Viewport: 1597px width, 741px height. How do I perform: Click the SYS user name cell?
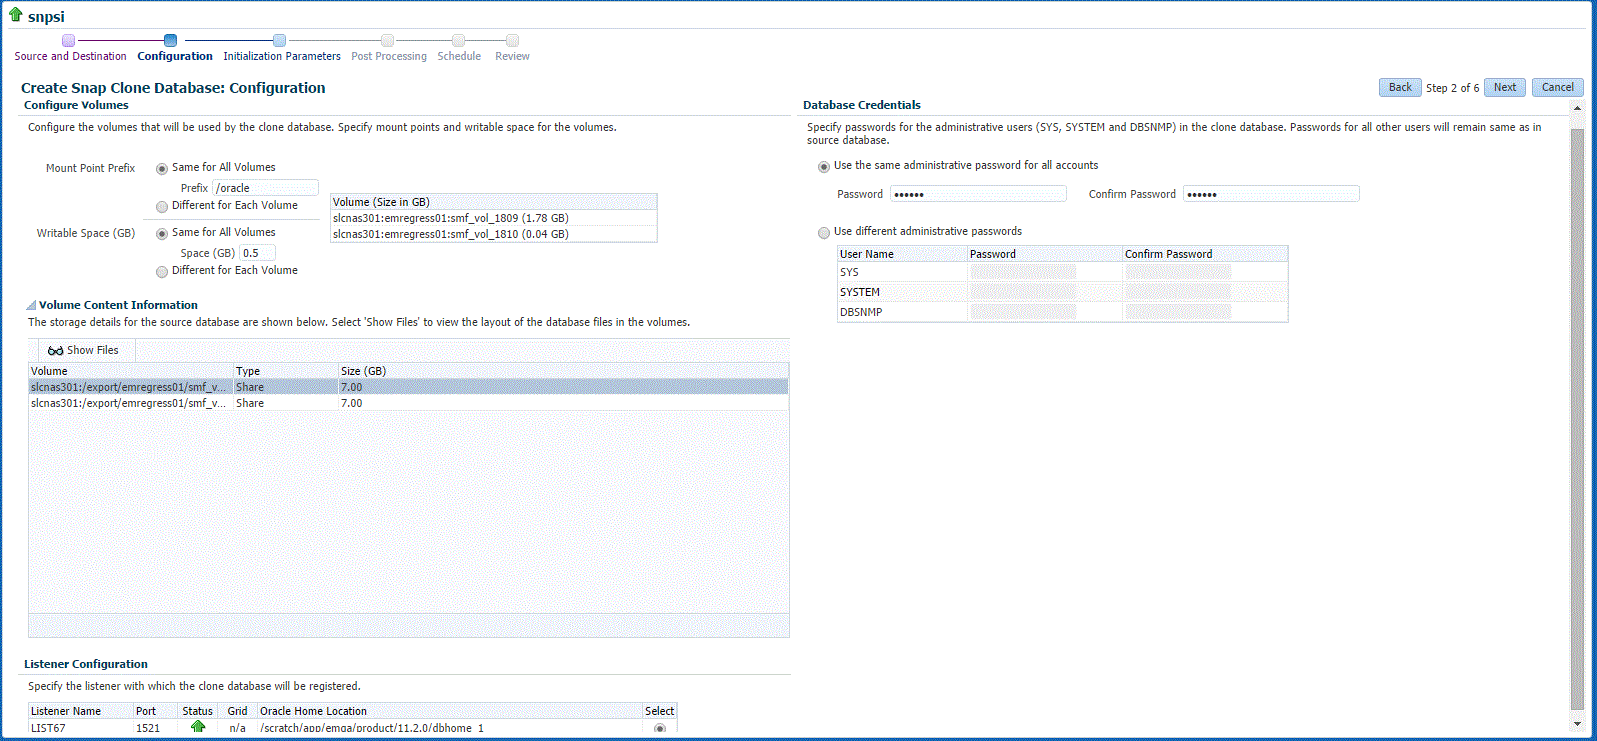(902, 272)
